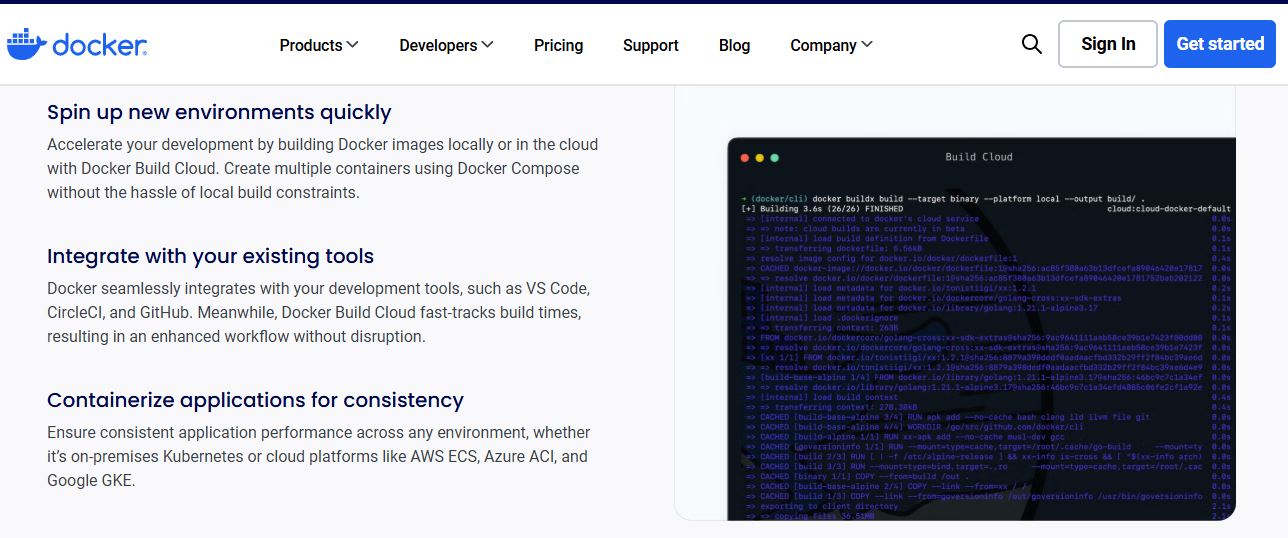
Task: Expand the Developers dropdown menu
Action: (x=446, y=45)
